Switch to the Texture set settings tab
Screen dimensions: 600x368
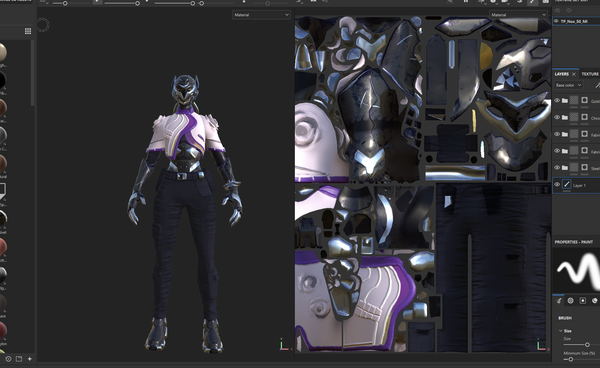[x=590, y=74]
